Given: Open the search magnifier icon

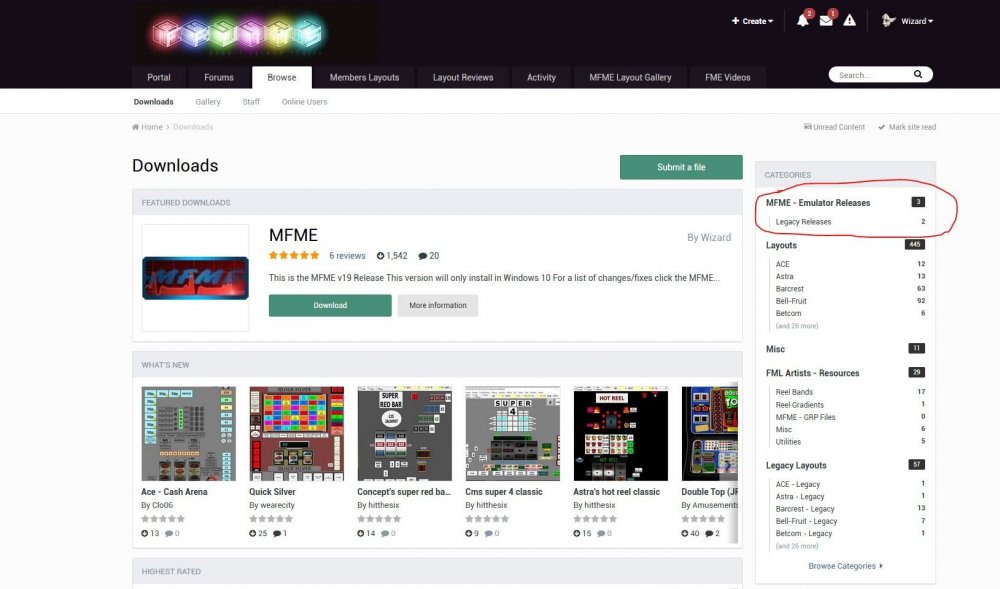Looking at the screenshot, I should [917, 73].
